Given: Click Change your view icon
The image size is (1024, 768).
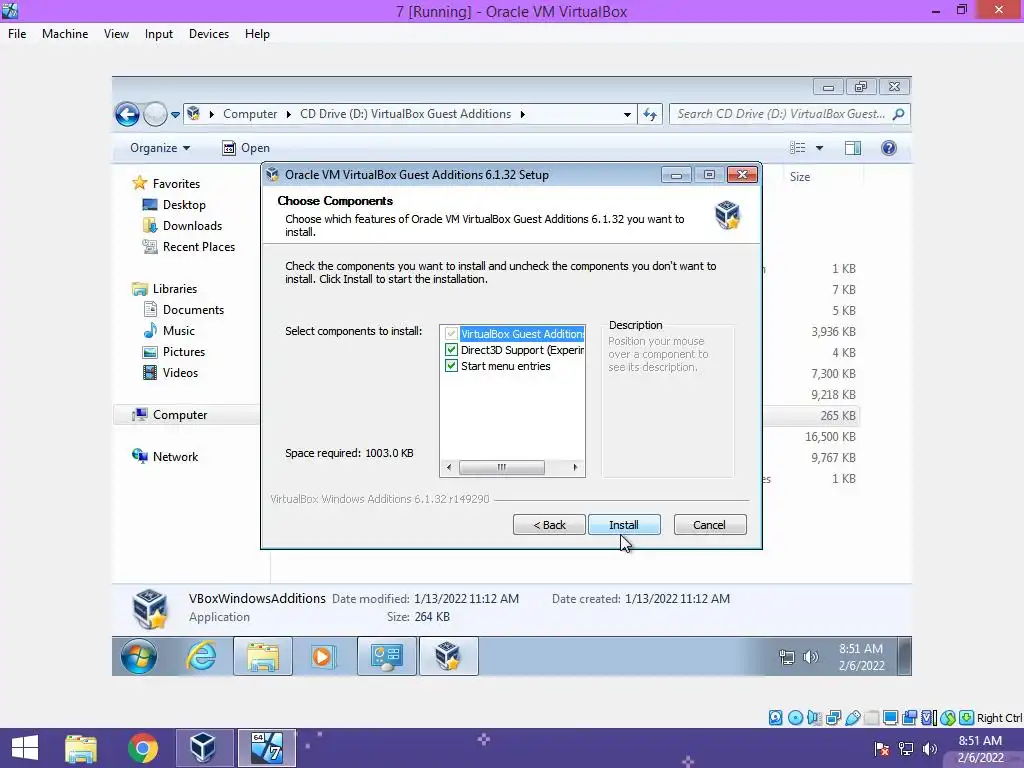Looking at the screenshot, I should tap(797, 148).
